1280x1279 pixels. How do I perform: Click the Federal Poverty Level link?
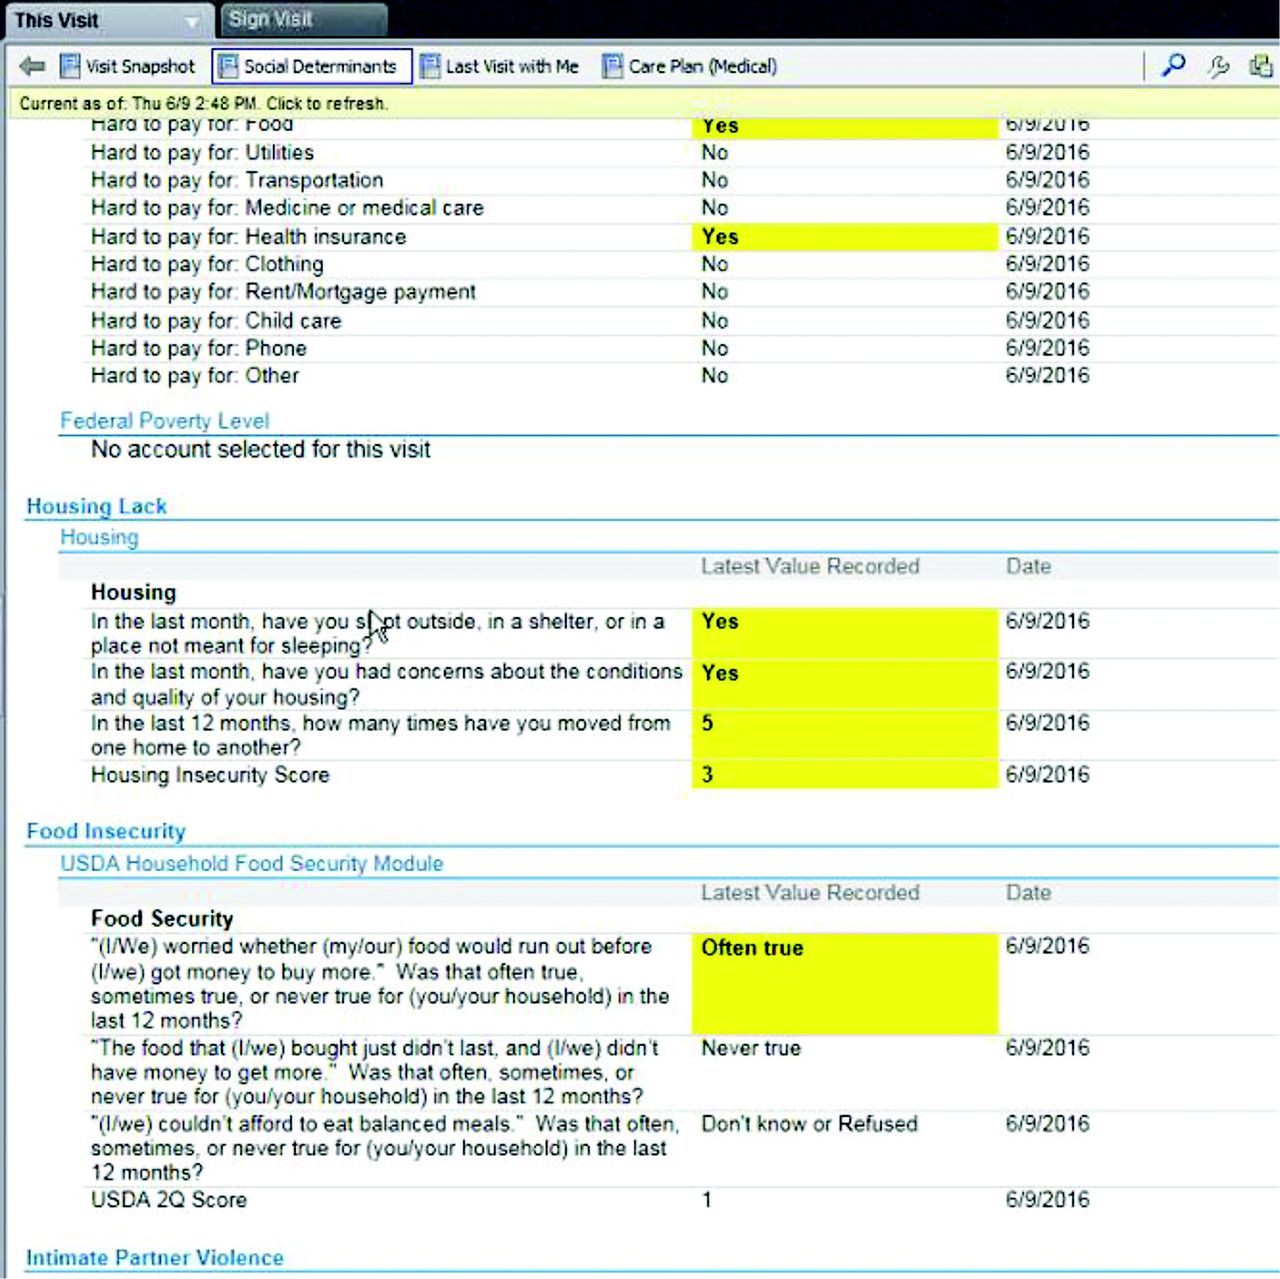click(x=164, y=420)
